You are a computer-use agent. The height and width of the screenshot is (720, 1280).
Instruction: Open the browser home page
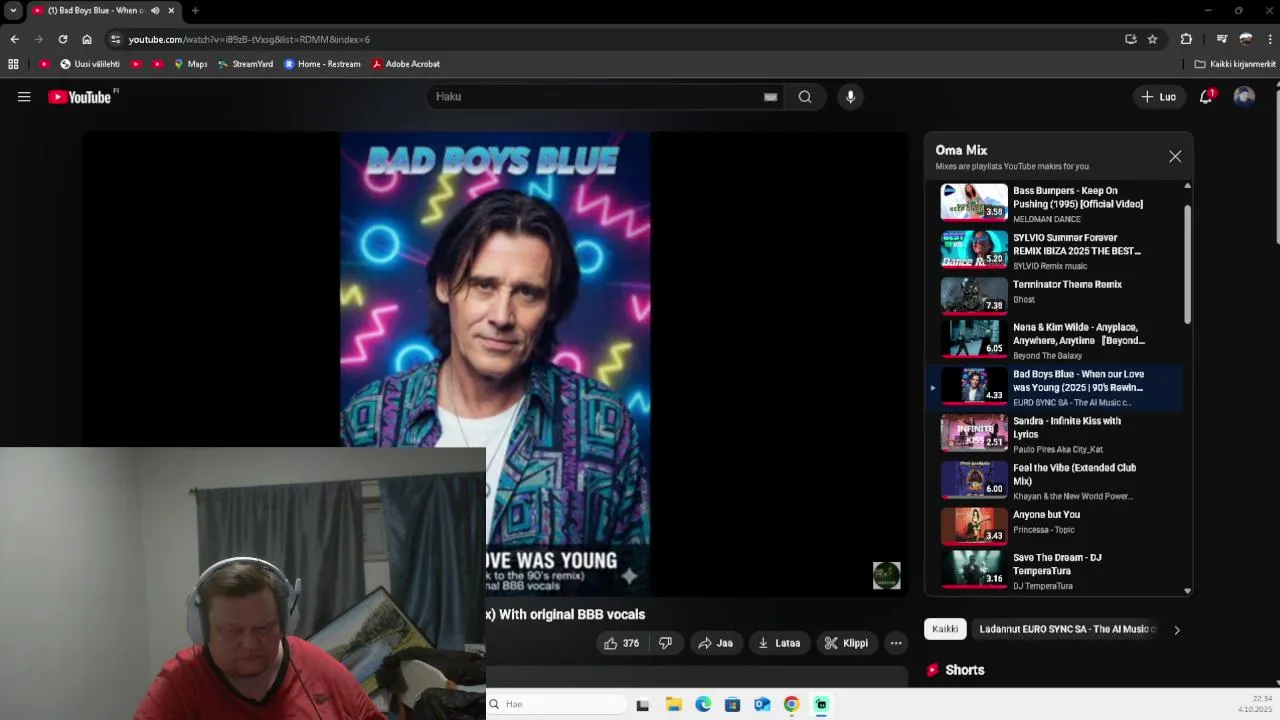point(87,39)
